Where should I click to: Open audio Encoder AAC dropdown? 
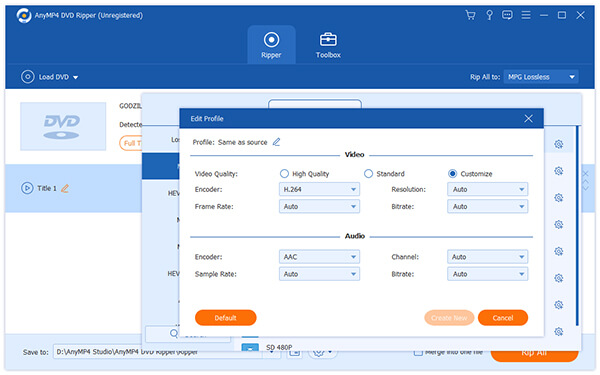(319, 257)
